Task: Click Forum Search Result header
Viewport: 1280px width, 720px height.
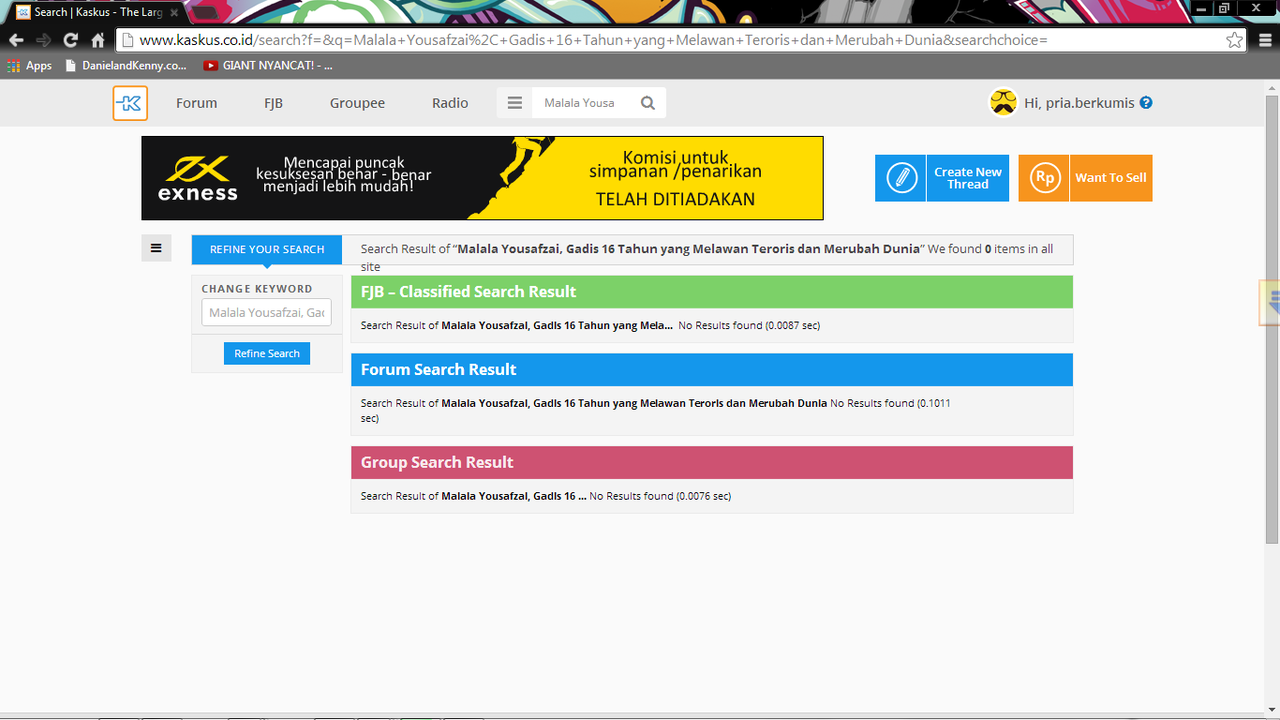Action: [x=712, y=369]
